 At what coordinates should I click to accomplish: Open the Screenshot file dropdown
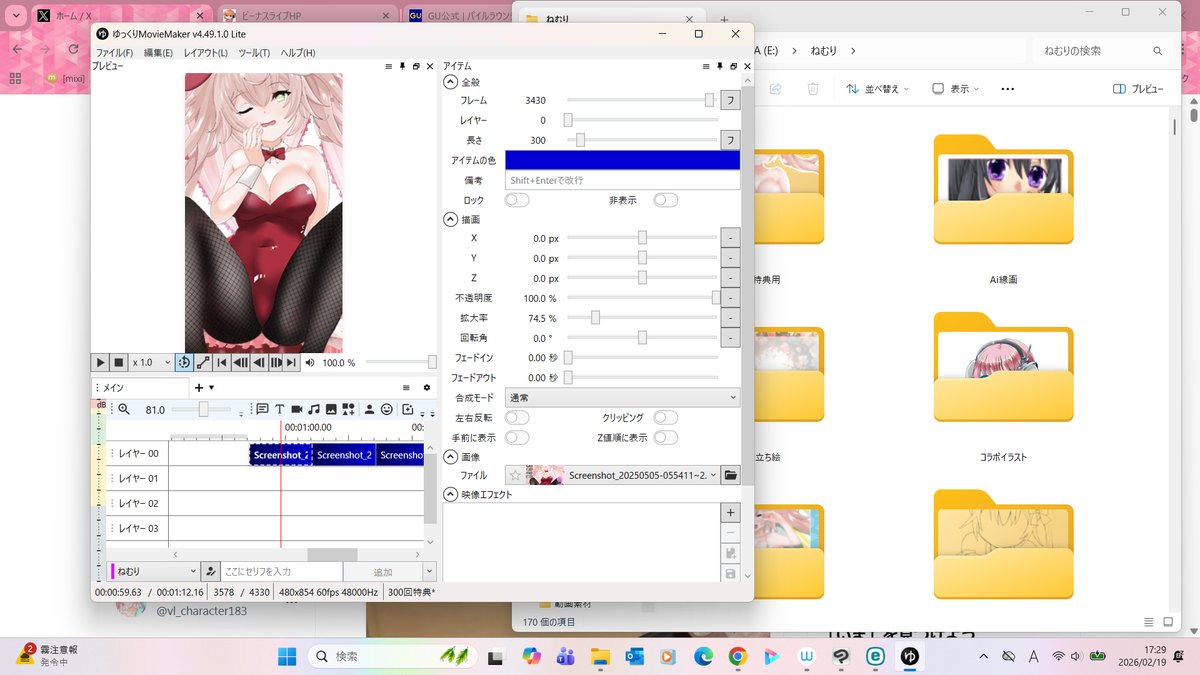[713, 475]
